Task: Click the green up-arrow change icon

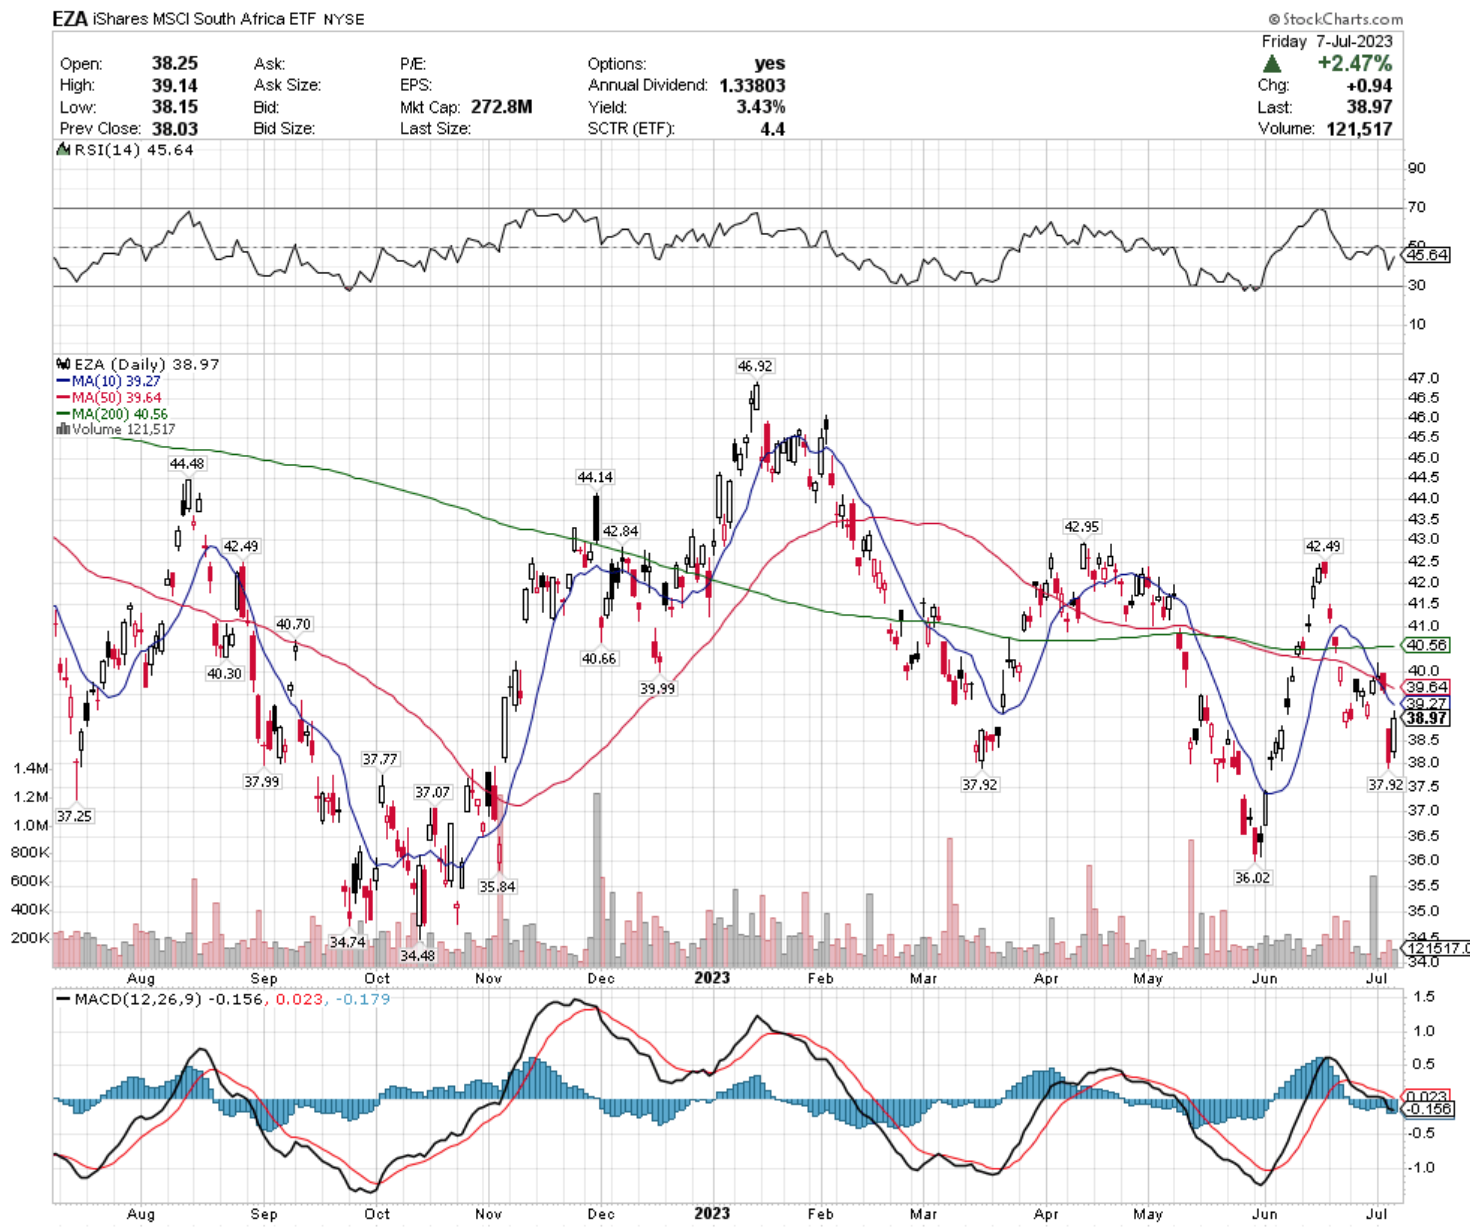Action: click(x=1272, y=64)
